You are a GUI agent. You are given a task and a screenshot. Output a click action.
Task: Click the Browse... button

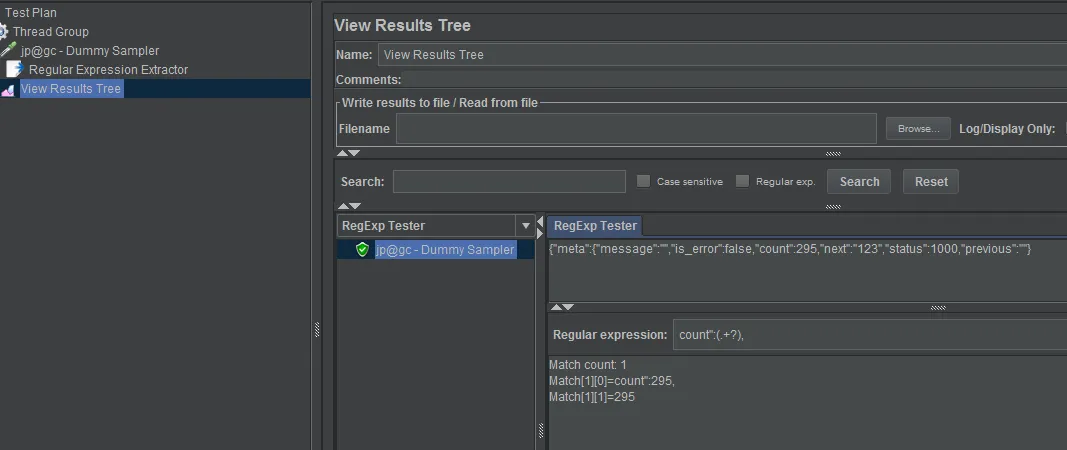coord(918,129)
